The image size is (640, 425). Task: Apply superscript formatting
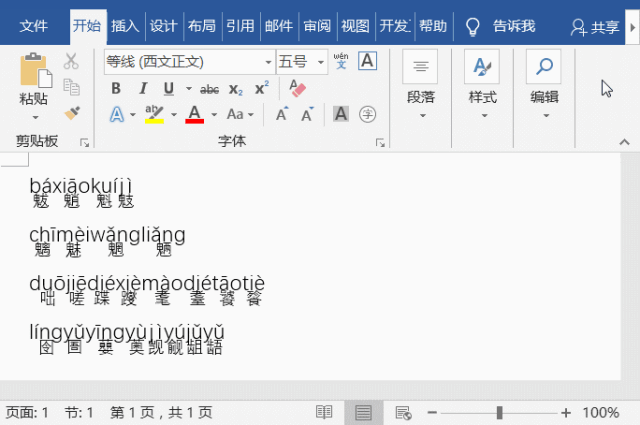(x=262, y=89)
